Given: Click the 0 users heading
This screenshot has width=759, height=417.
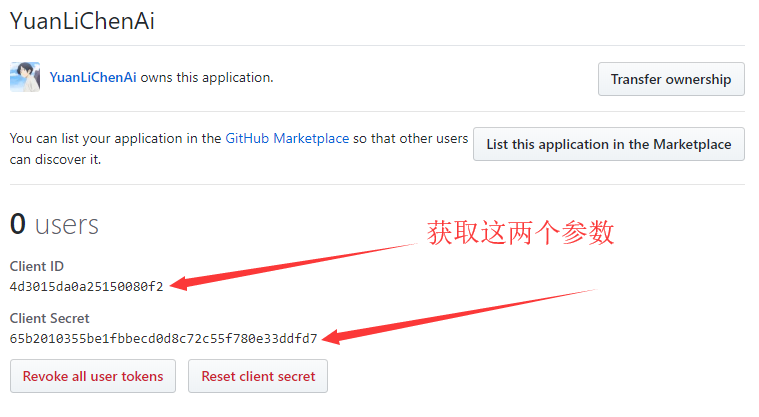Looking at the screenshot, I should (x=54, y=224).
